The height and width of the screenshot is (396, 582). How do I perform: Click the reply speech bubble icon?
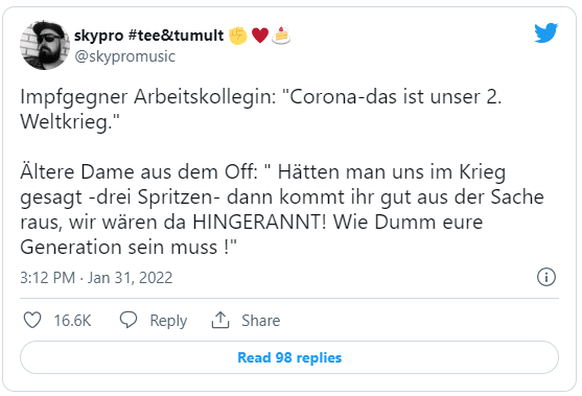click(128, 320)
